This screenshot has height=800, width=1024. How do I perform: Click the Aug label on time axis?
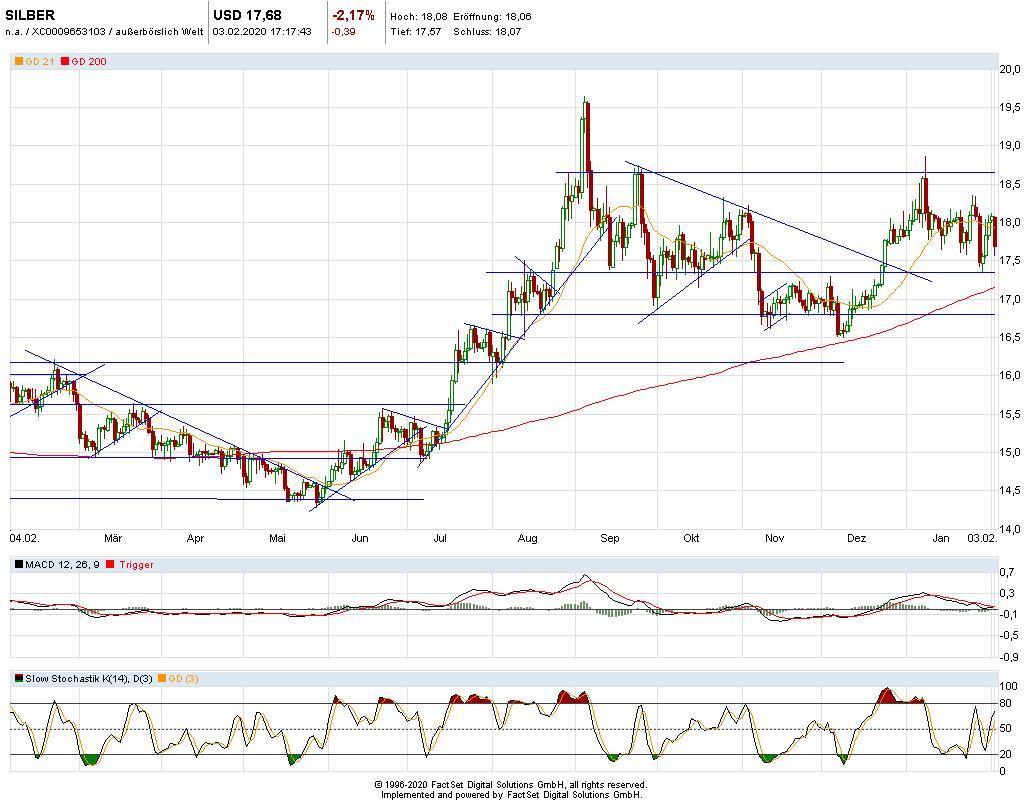tap(528, 539)
